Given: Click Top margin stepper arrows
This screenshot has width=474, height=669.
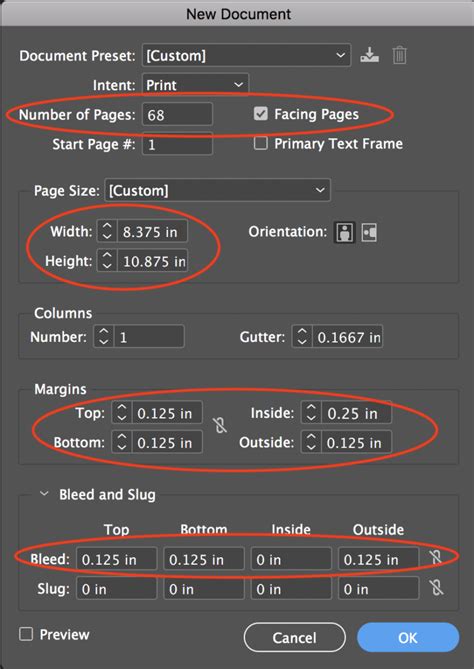Looking at the screenshot, I should [122, 413].
